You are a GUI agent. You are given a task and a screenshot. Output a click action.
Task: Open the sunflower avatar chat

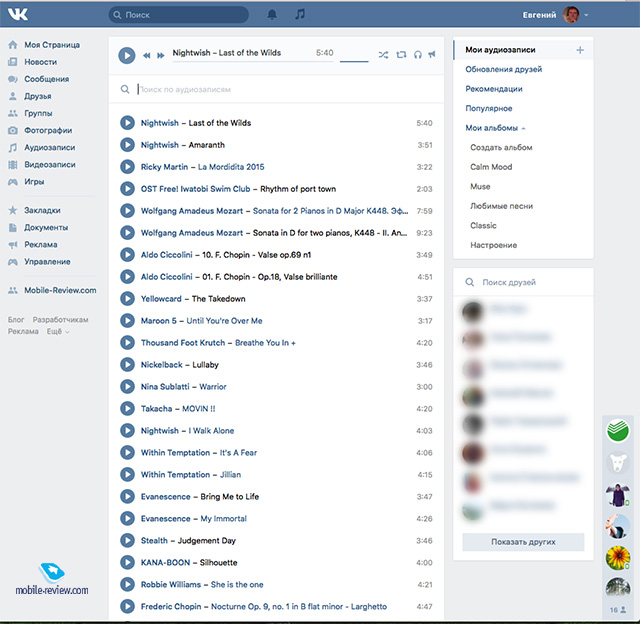coord(618,557)
